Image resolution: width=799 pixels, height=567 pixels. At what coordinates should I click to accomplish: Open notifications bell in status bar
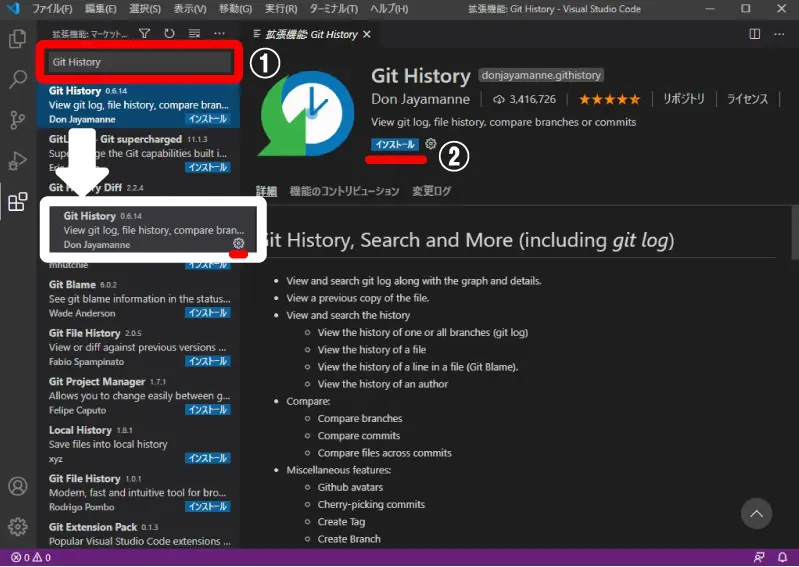[x=782, y=557]
